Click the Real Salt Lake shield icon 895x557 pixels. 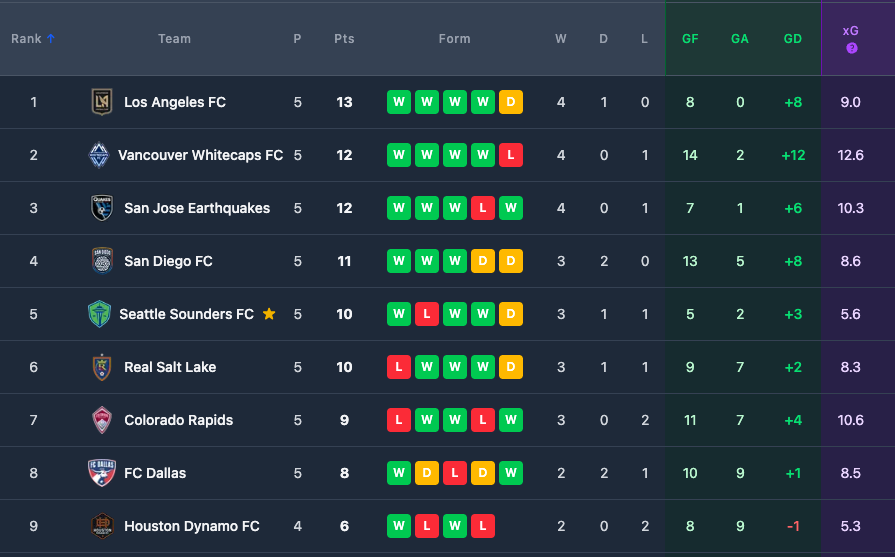tap(102, 367)
